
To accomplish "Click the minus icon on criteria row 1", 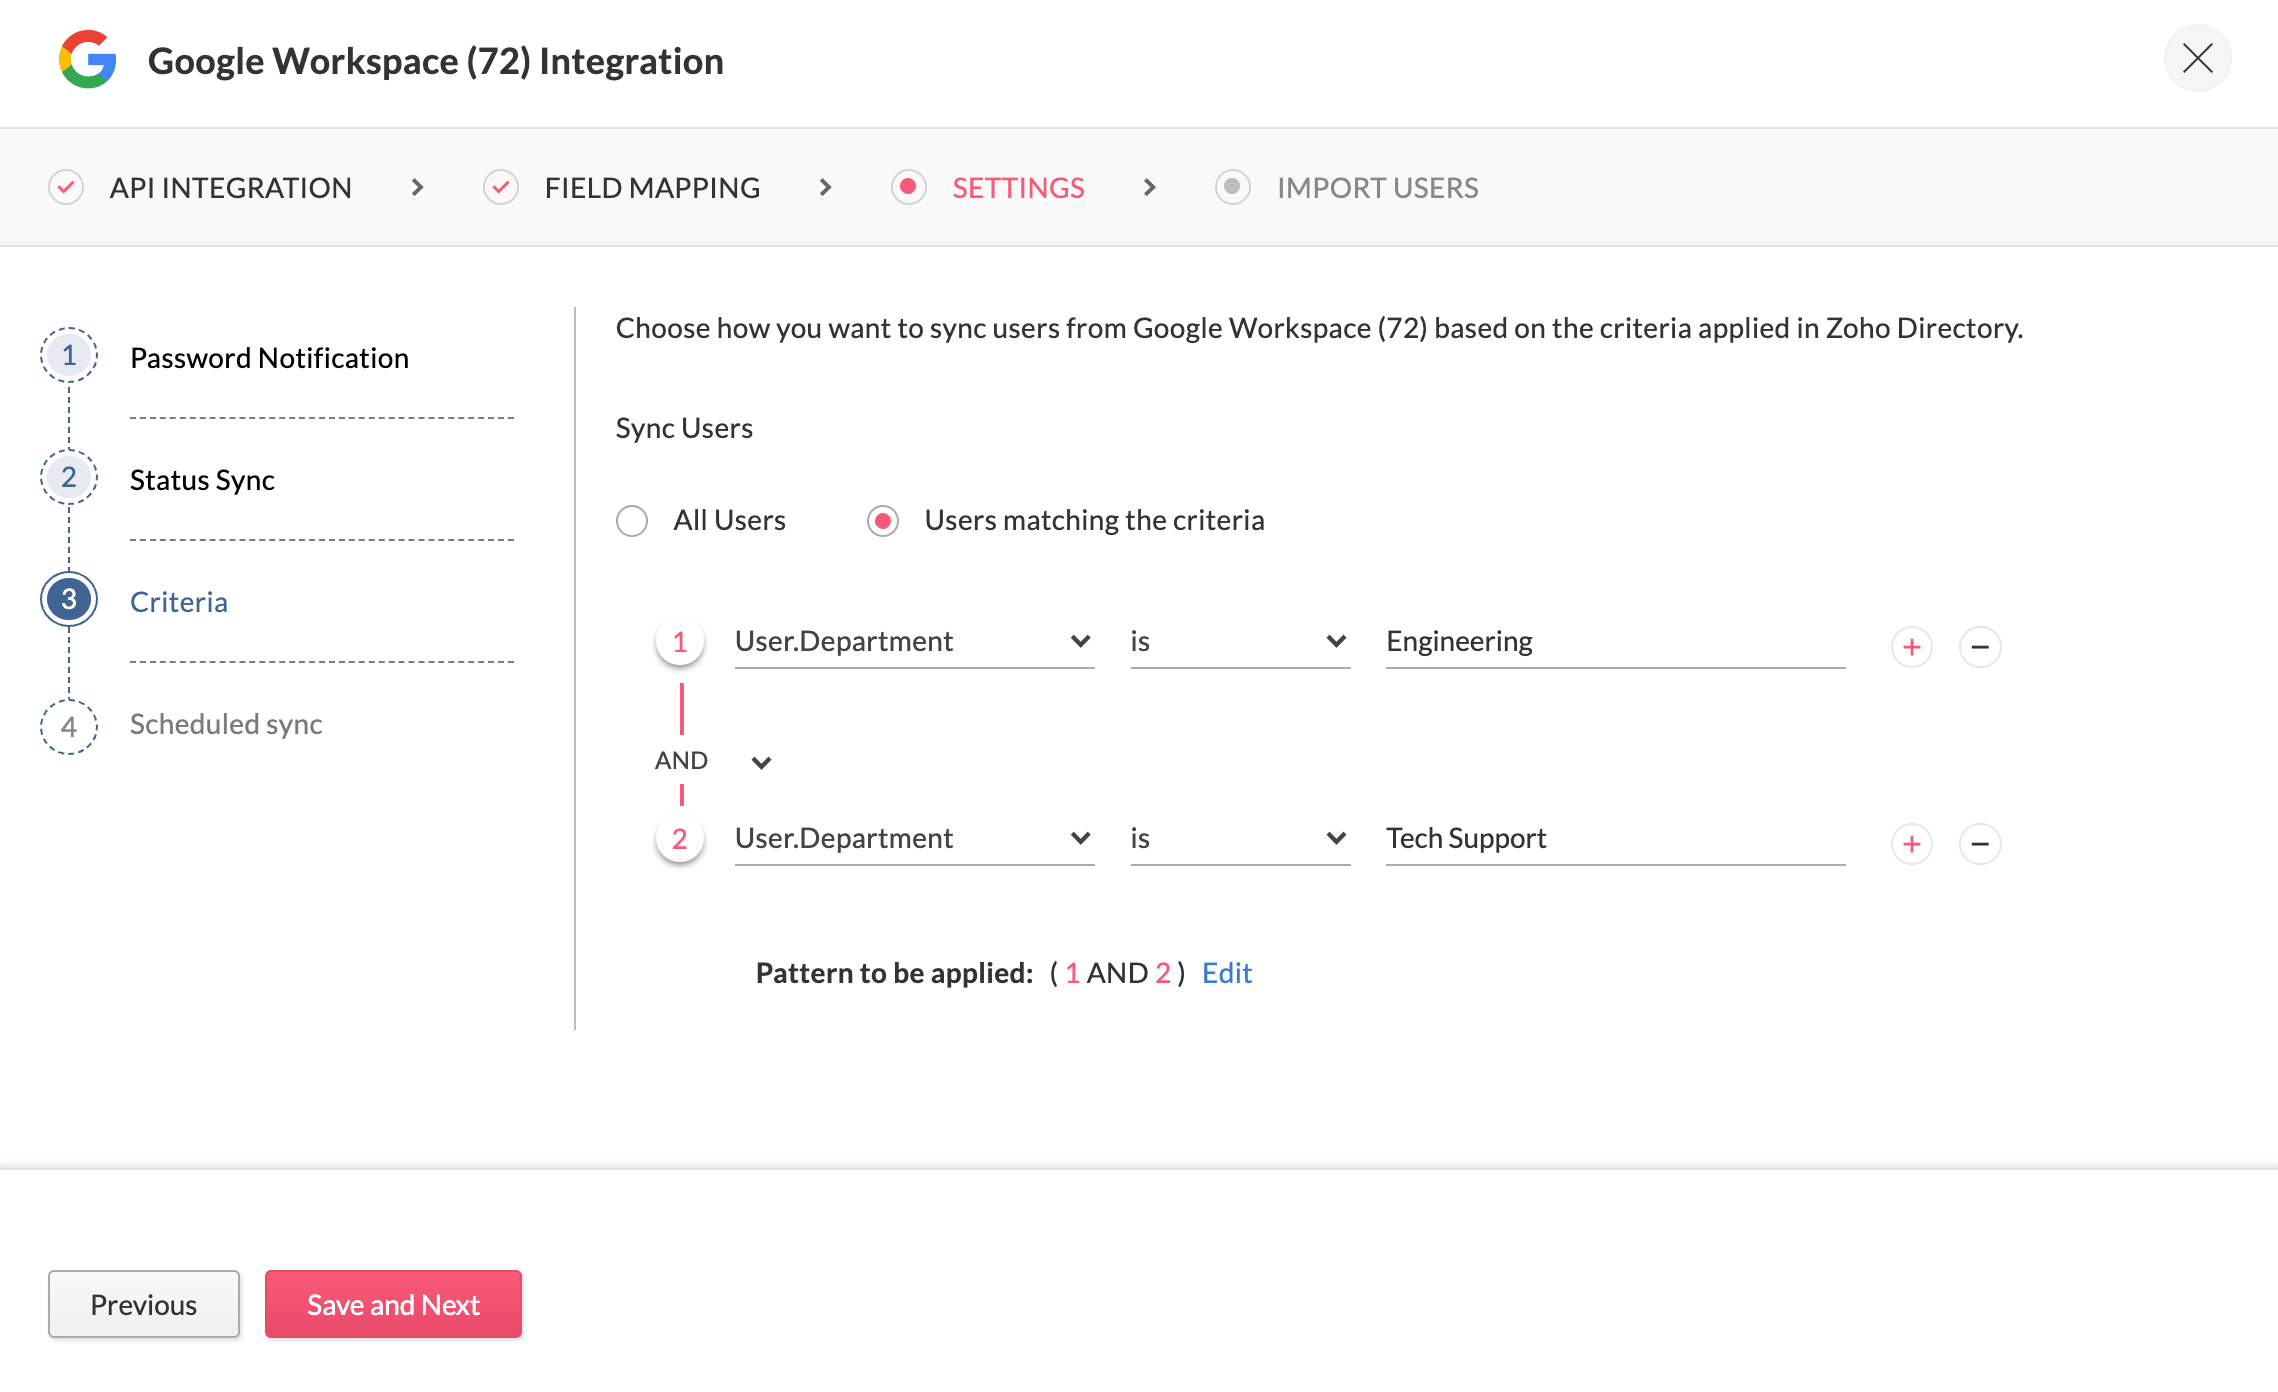I will click(1979, 647).
